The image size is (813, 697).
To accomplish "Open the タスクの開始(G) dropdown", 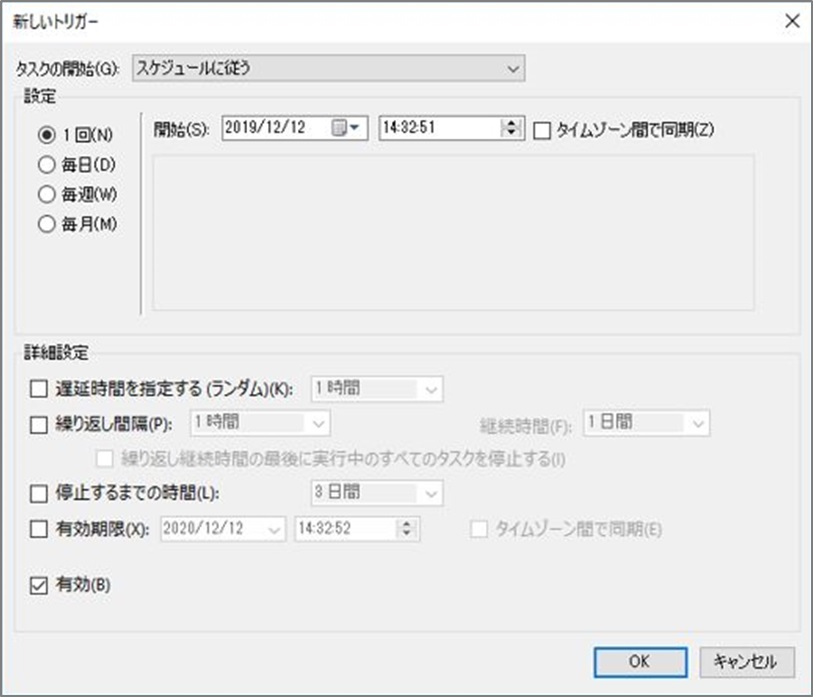I will [328, 68].
